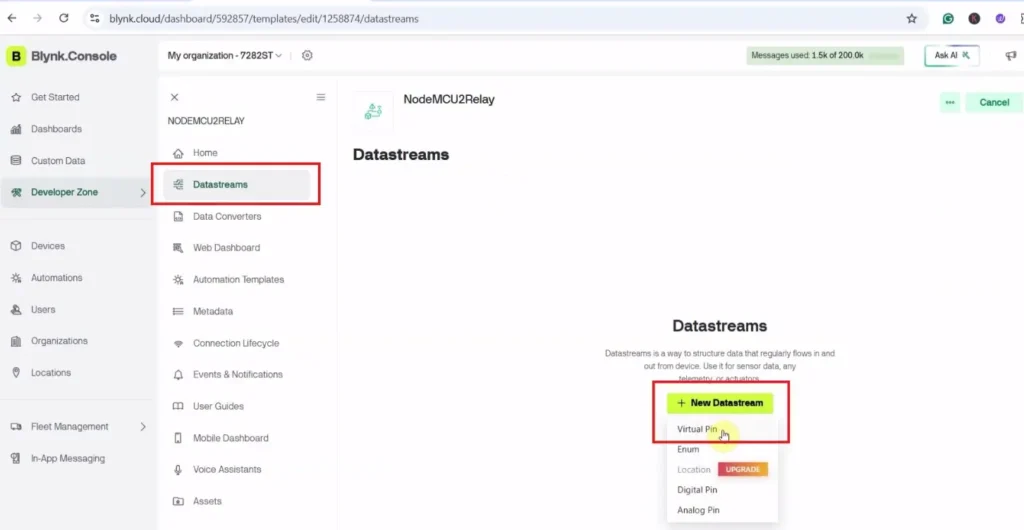Click the Home house icon

[178, 153]
